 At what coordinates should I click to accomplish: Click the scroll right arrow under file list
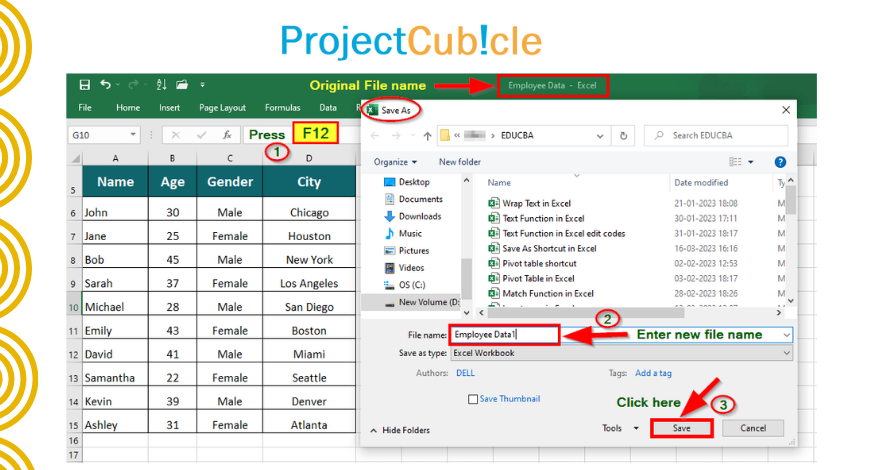pyautogui.click(x=778, y=313)
